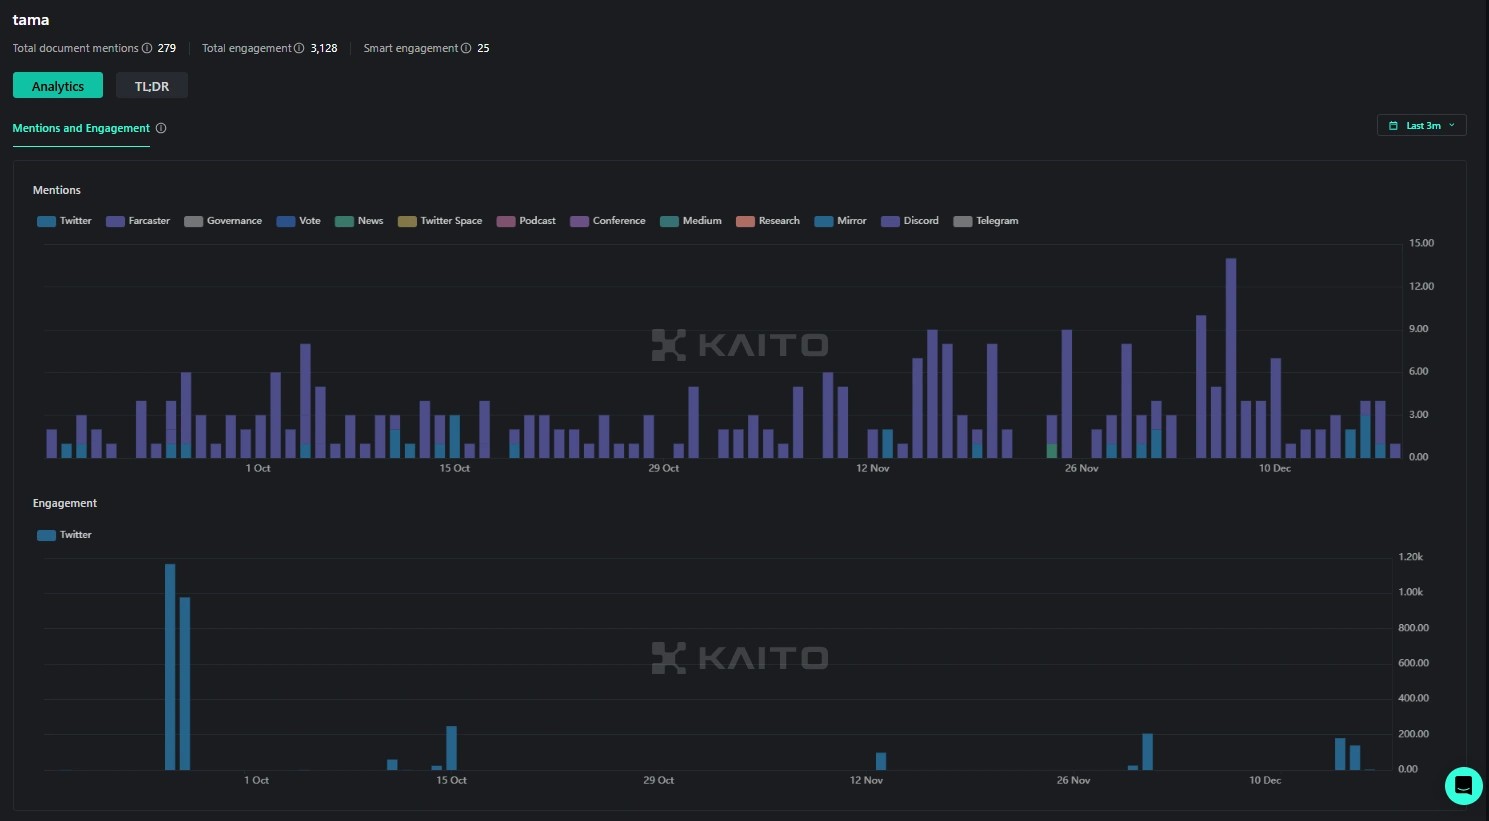Toggle Farcaster series in Mentions legend

point(138,221)
